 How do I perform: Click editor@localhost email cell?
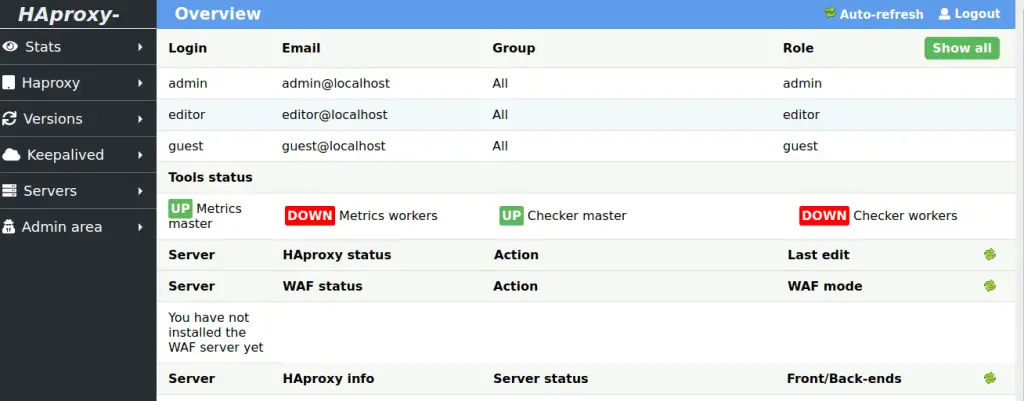click(334, 115)
